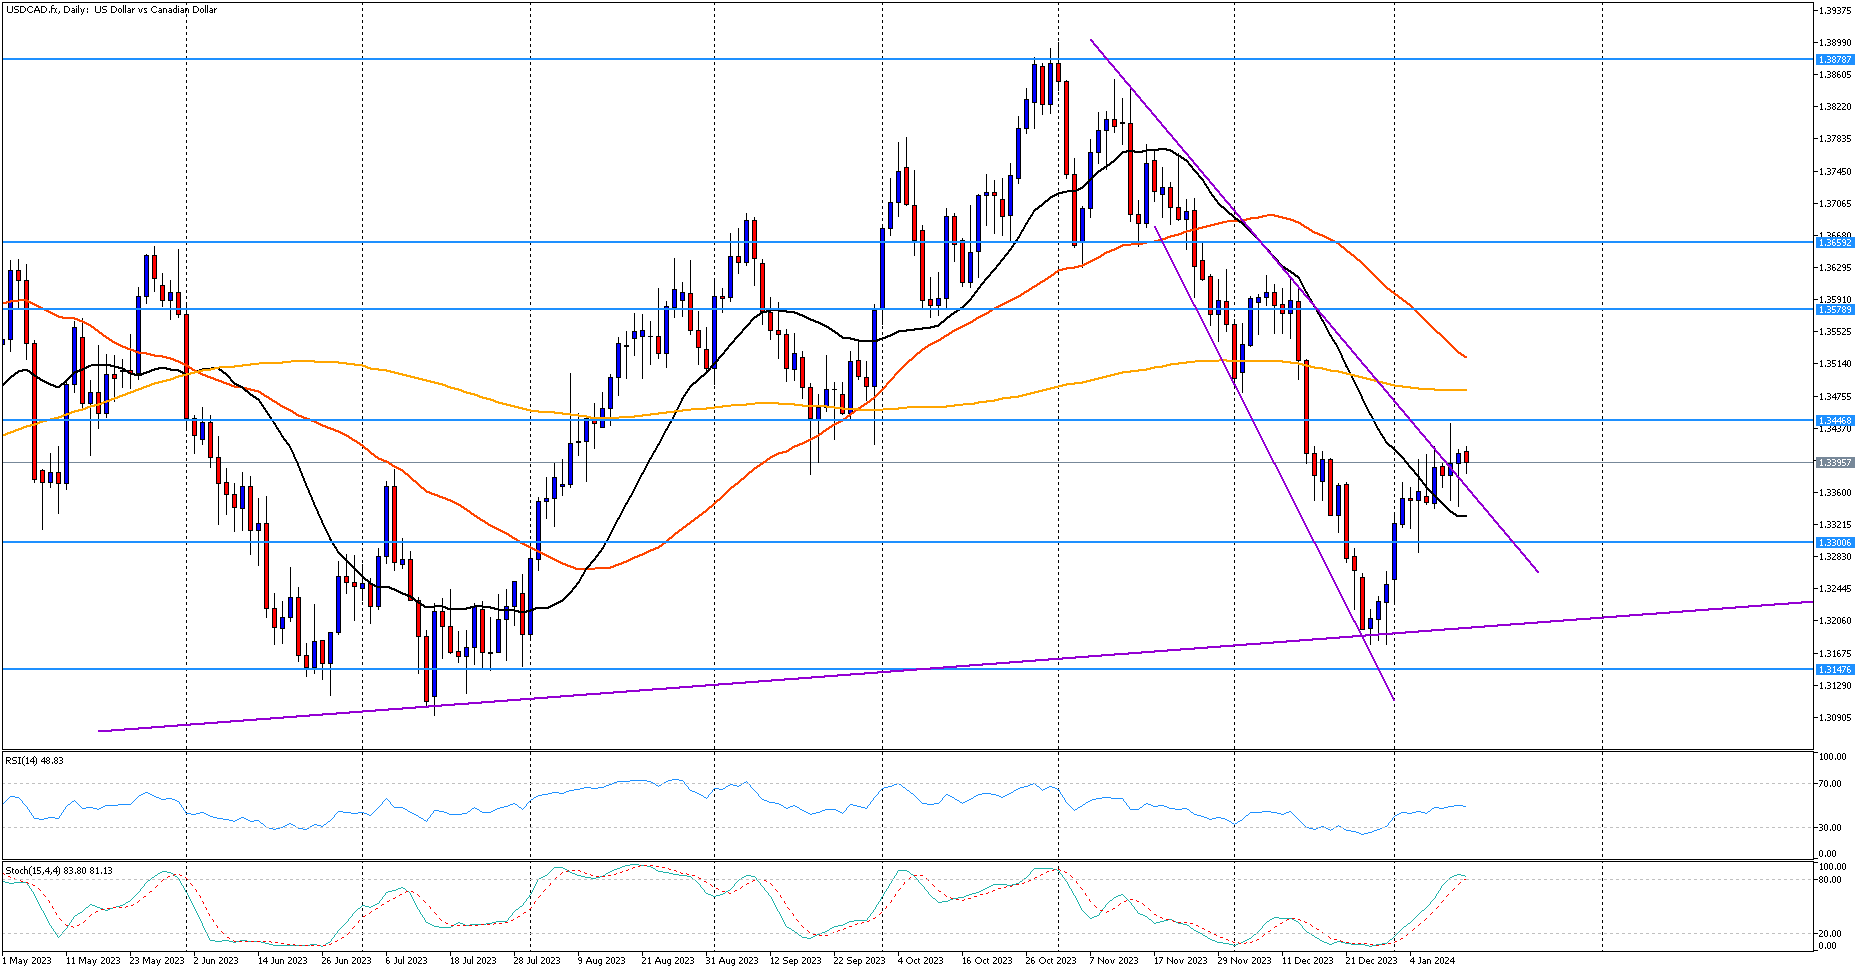
Task: Click the 1.38787 horizontal line price tag
Action: pos(1834,60)
